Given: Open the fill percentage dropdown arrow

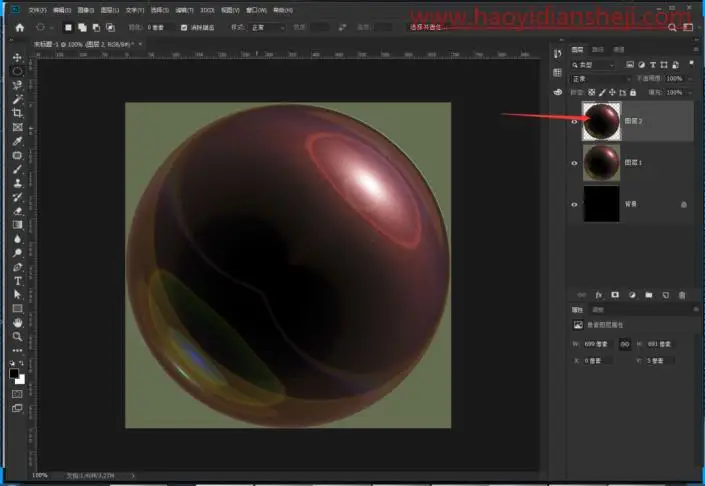Looking at the screenshot, I should (690, 92).
